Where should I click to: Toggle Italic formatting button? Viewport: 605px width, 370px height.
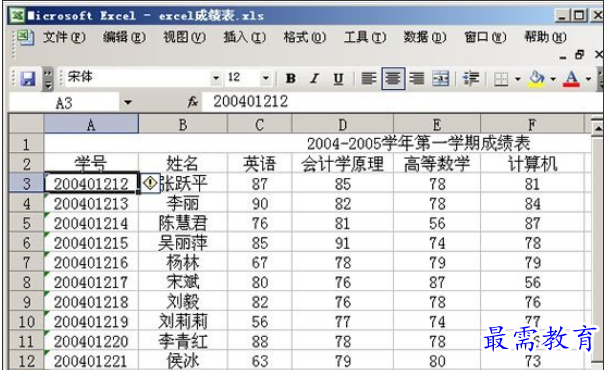pos(315,79)
